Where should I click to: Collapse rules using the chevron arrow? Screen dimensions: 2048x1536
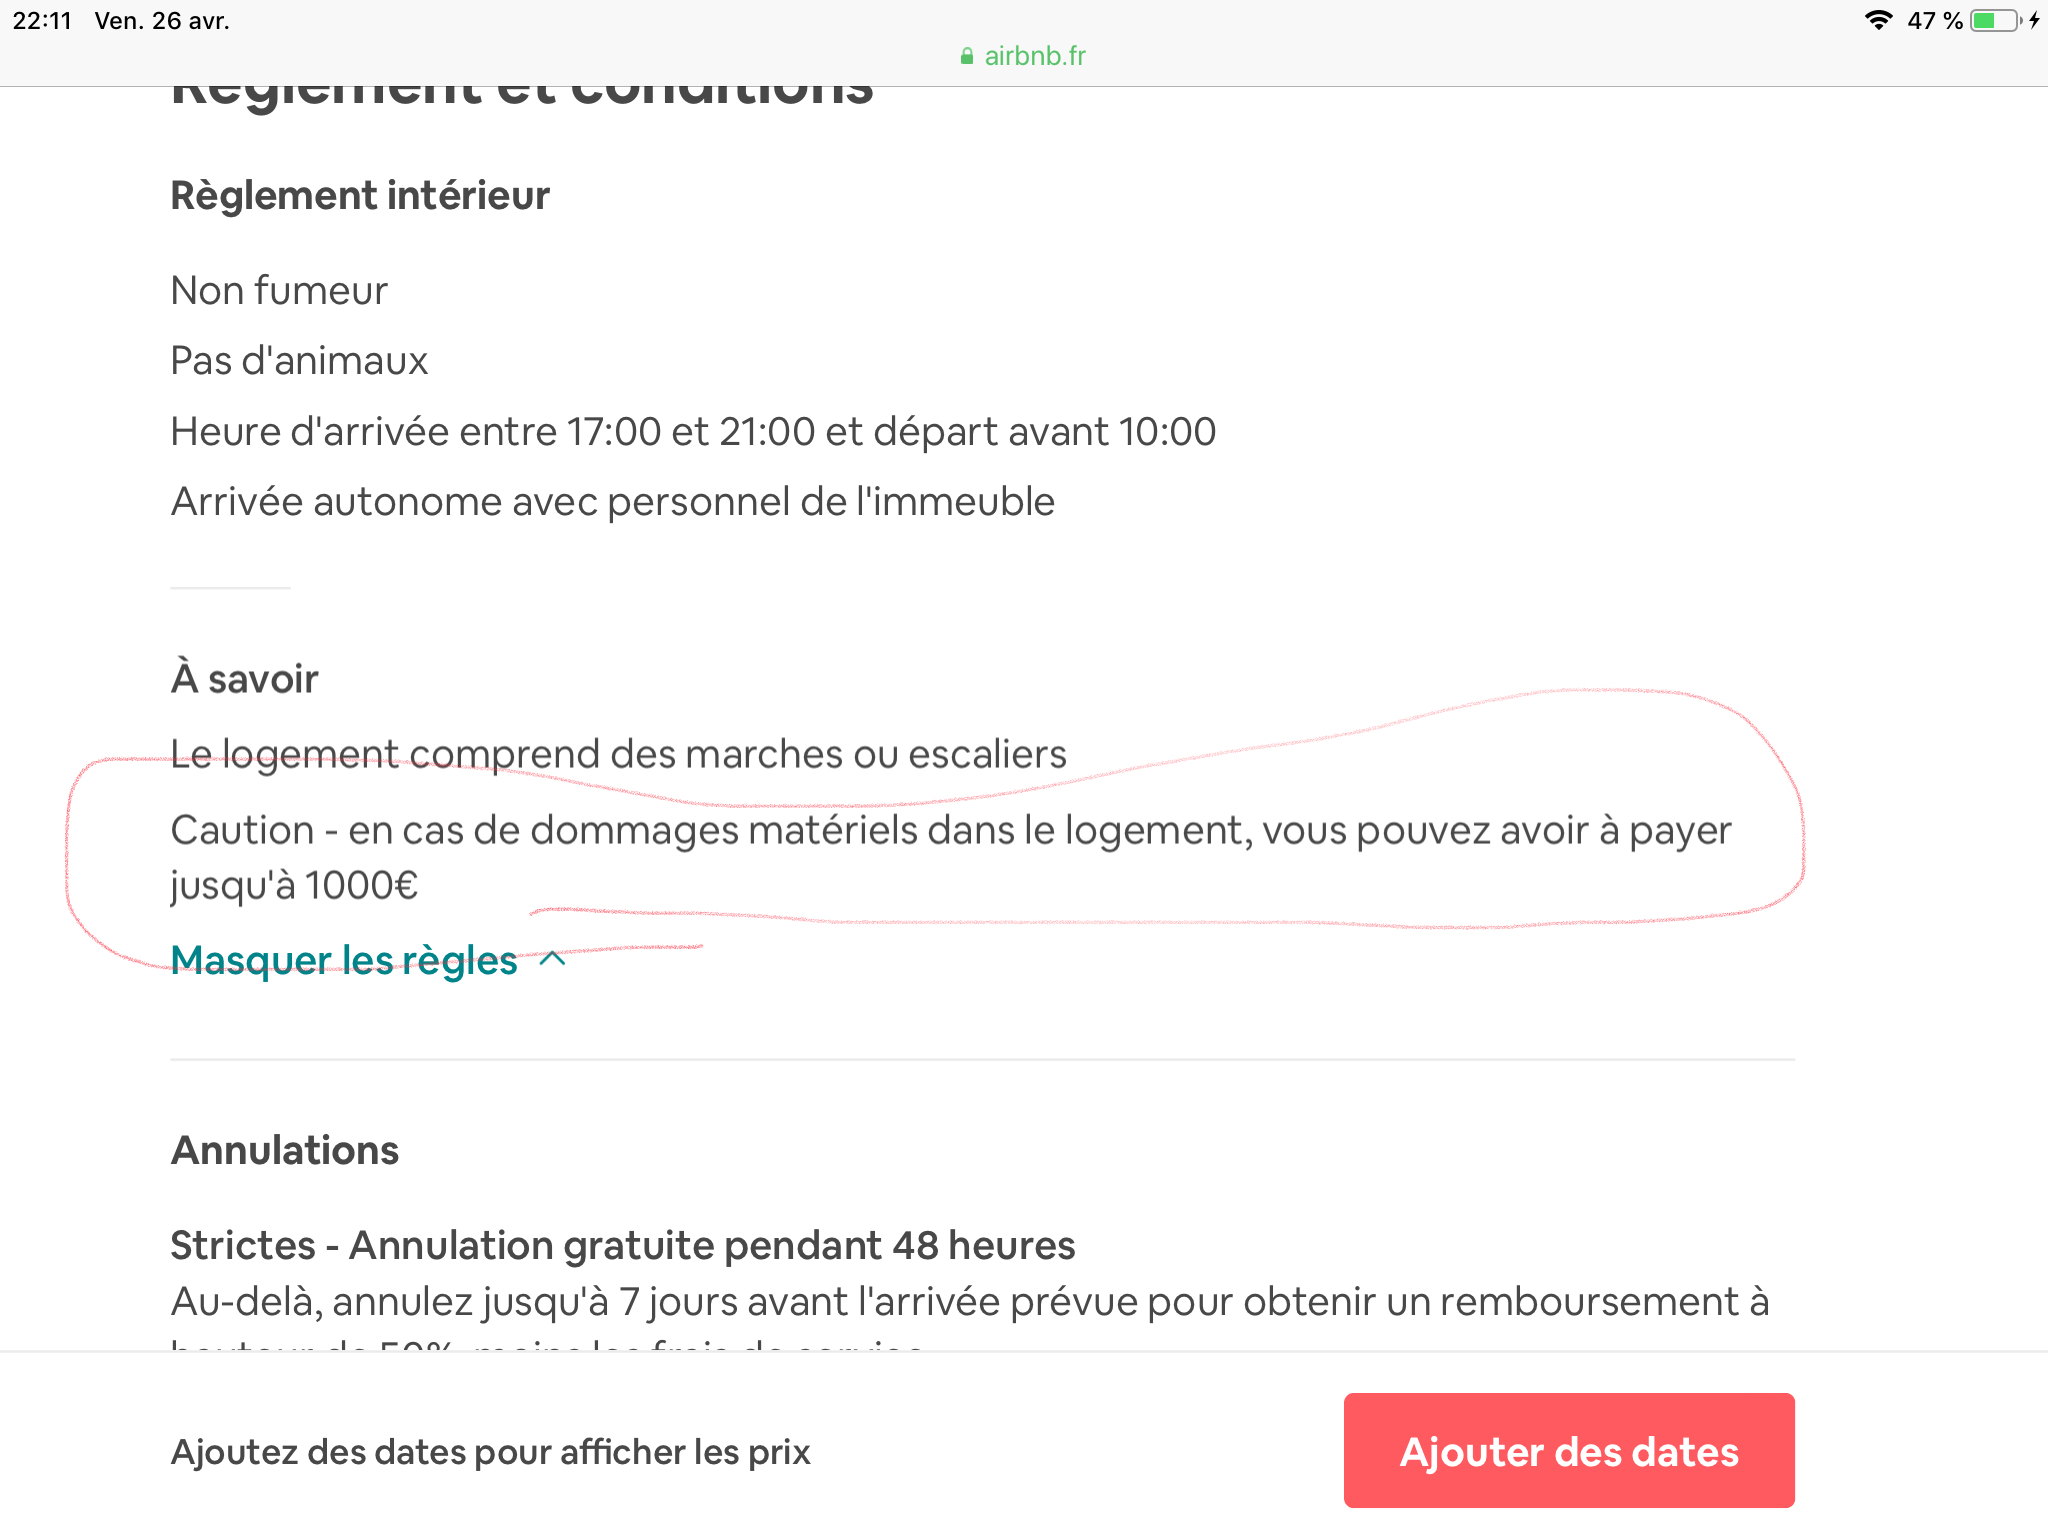553,959
